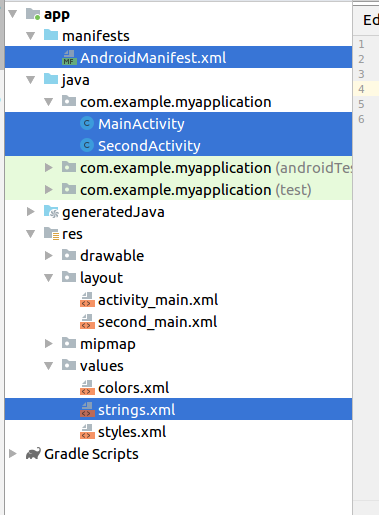Select styles.xml file
This screenshot has width=379, height=515.
(x=132, y=432)
